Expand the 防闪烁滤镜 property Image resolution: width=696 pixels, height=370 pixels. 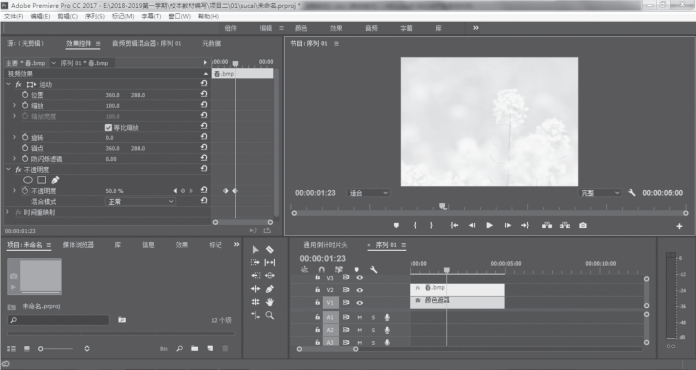pyautogui.click(x=14, y=158)
